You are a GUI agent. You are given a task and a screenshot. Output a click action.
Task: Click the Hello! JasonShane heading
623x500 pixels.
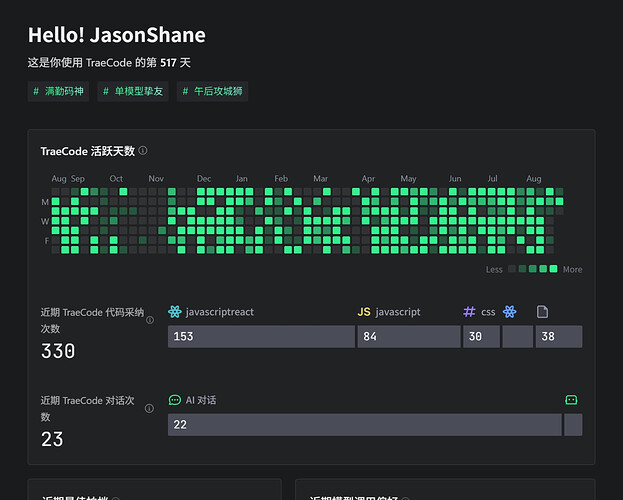coord(117,35)
